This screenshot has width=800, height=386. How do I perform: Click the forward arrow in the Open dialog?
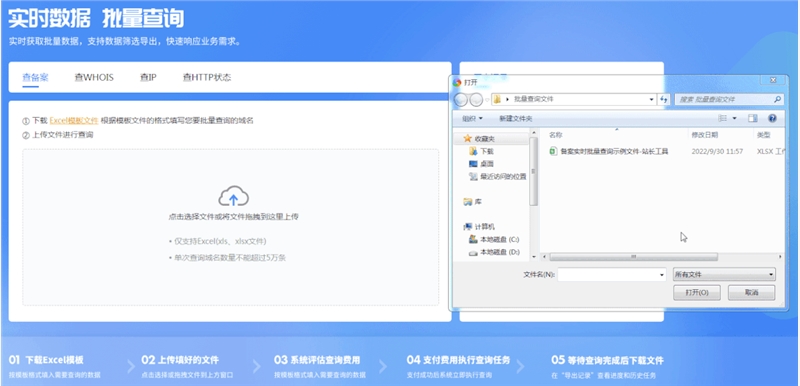tap(476, 99)
